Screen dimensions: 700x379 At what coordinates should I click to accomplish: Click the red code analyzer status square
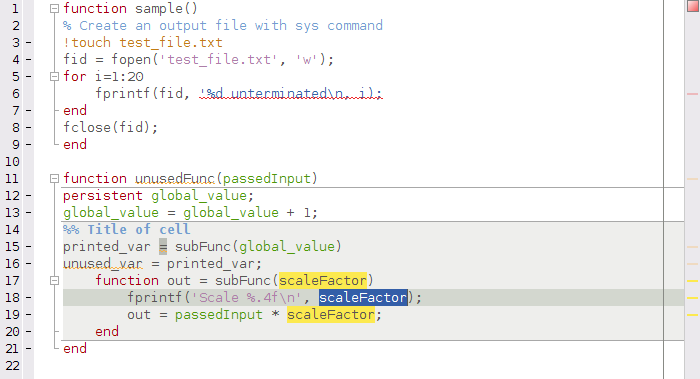pyautogui.click(x=692, y=6)
